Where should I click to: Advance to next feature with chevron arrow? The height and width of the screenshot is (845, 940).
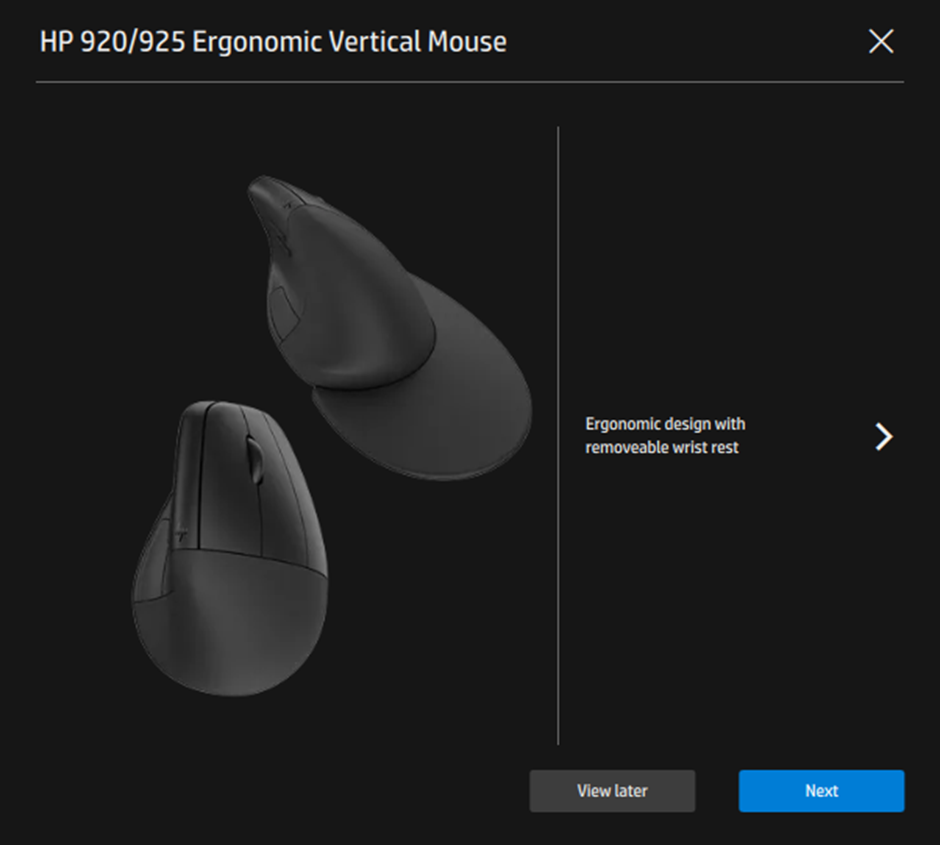(884, 436)
